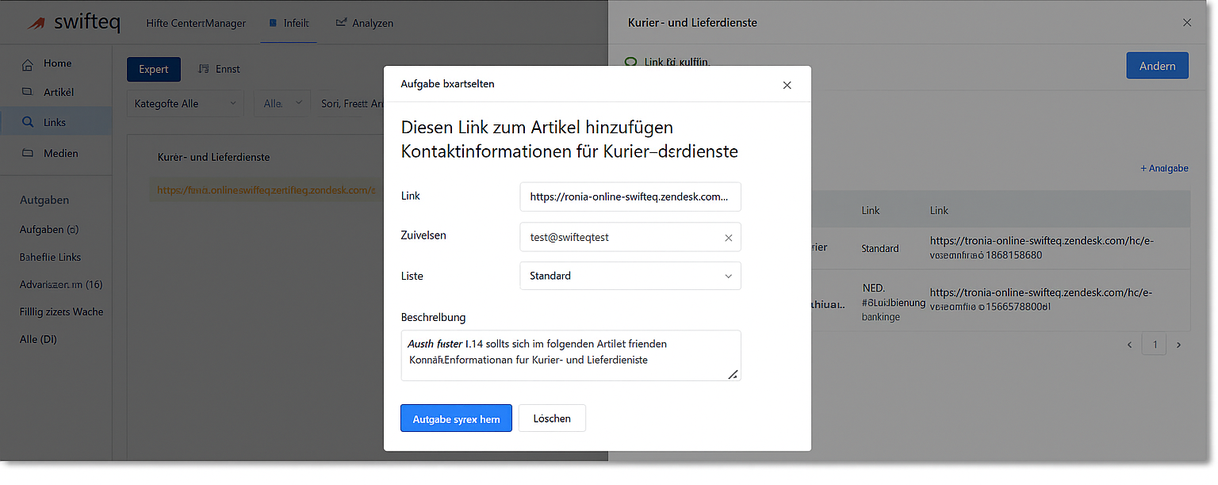Viewport: 1218px width, 485px height.
Task: Switch to the Infeilt tab
Action: pos(289,22)
